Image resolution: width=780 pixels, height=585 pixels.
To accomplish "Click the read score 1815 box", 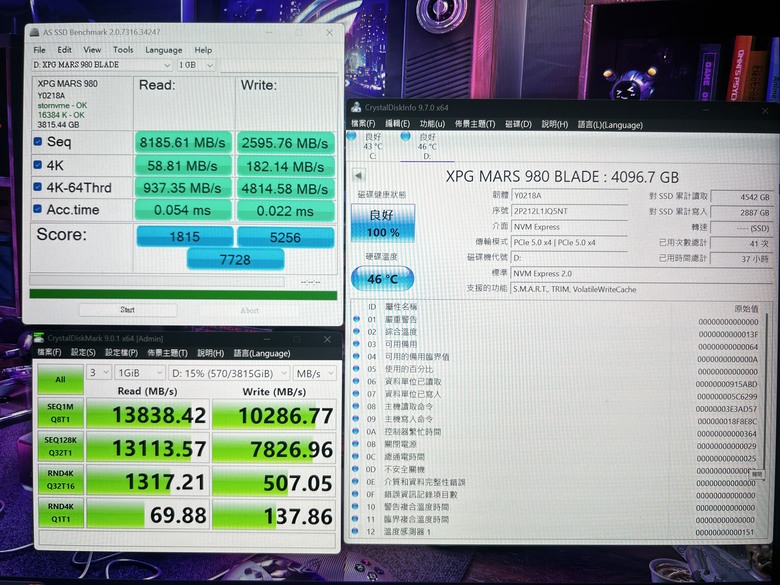I will tap(185, 236).
